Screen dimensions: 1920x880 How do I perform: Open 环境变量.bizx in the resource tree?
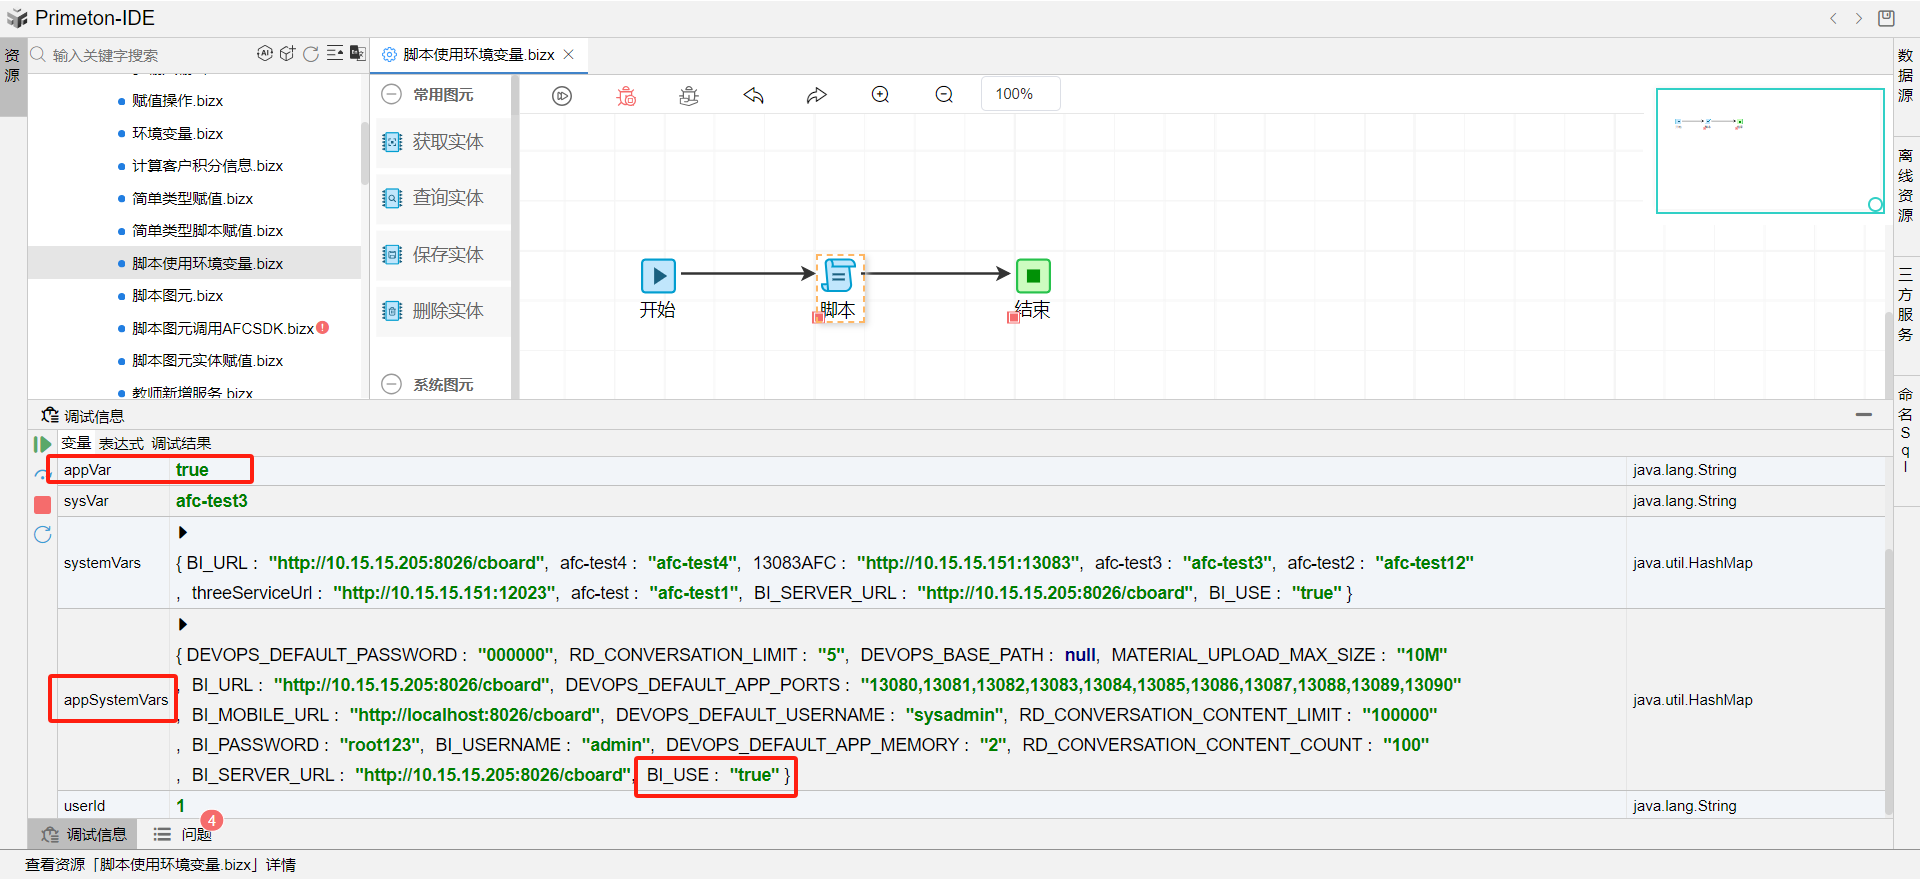pyautogui.click(x=177, y=133)
